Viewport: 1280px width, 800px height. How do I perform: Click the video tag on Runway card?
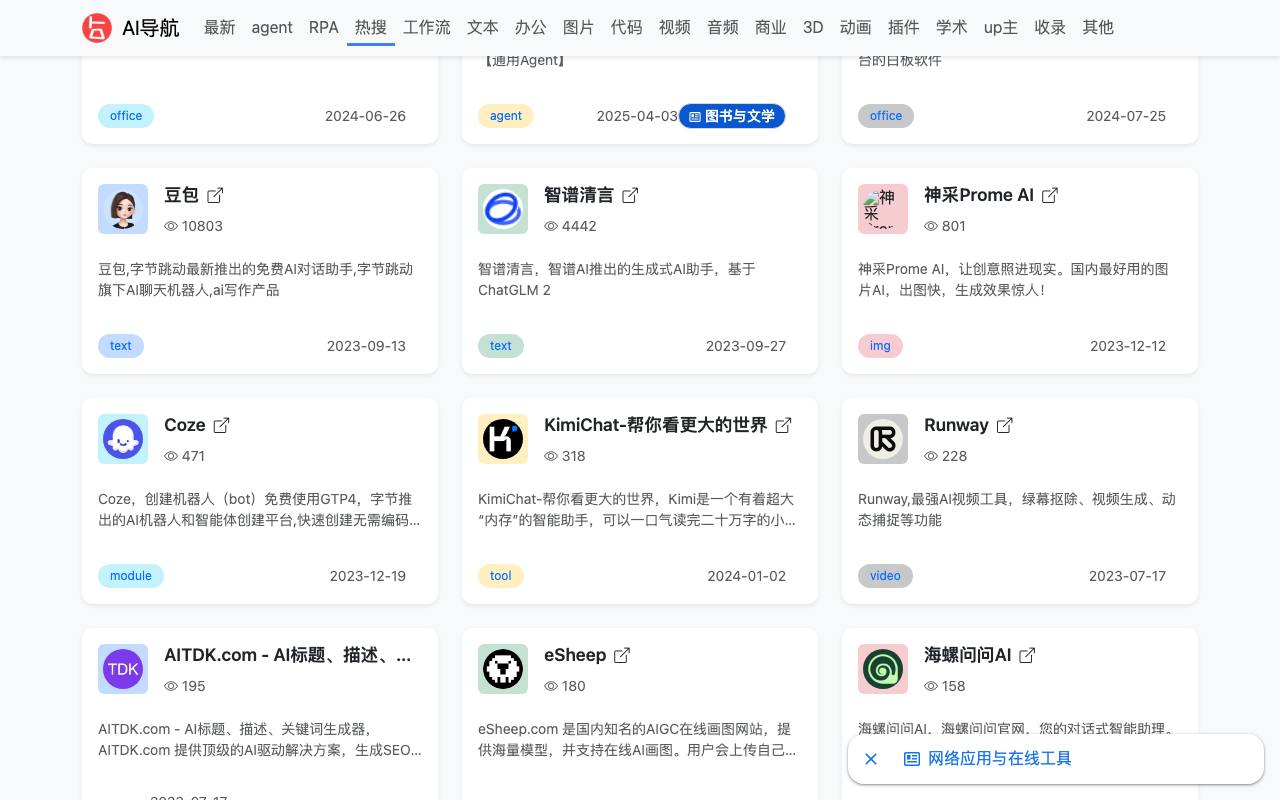[885, 576]
